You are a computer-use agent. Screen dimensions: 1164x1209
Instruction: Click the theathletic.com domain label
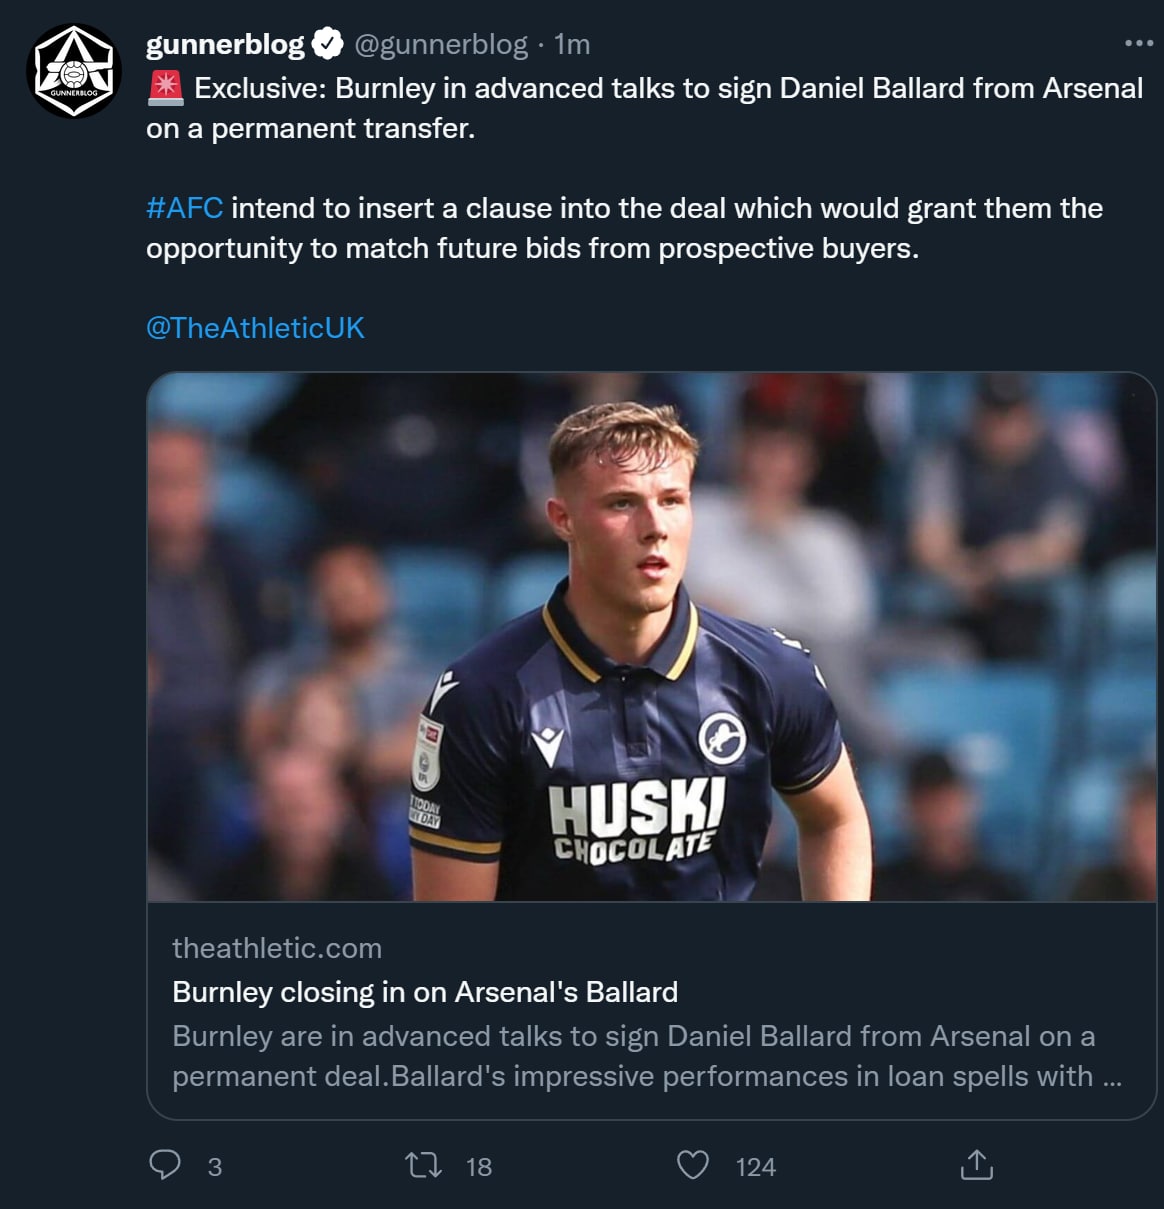click(277, 948)
